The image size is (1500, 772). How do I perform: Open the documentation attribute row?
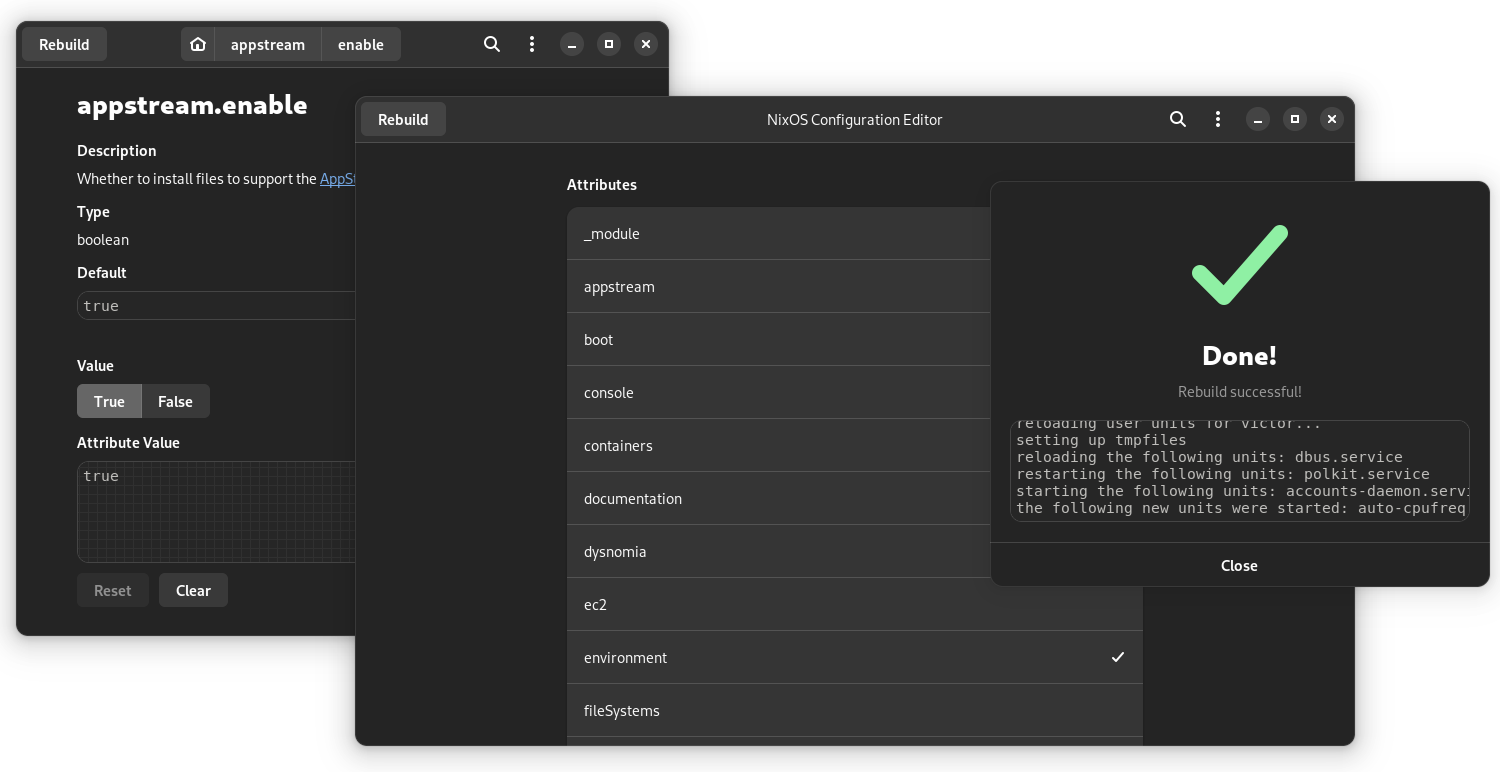point(778,498)
